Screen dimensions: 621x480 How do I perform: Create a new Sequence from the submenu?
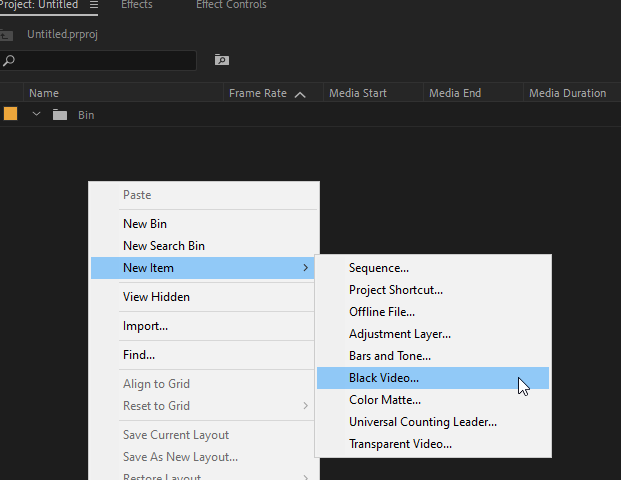point(379,268)
